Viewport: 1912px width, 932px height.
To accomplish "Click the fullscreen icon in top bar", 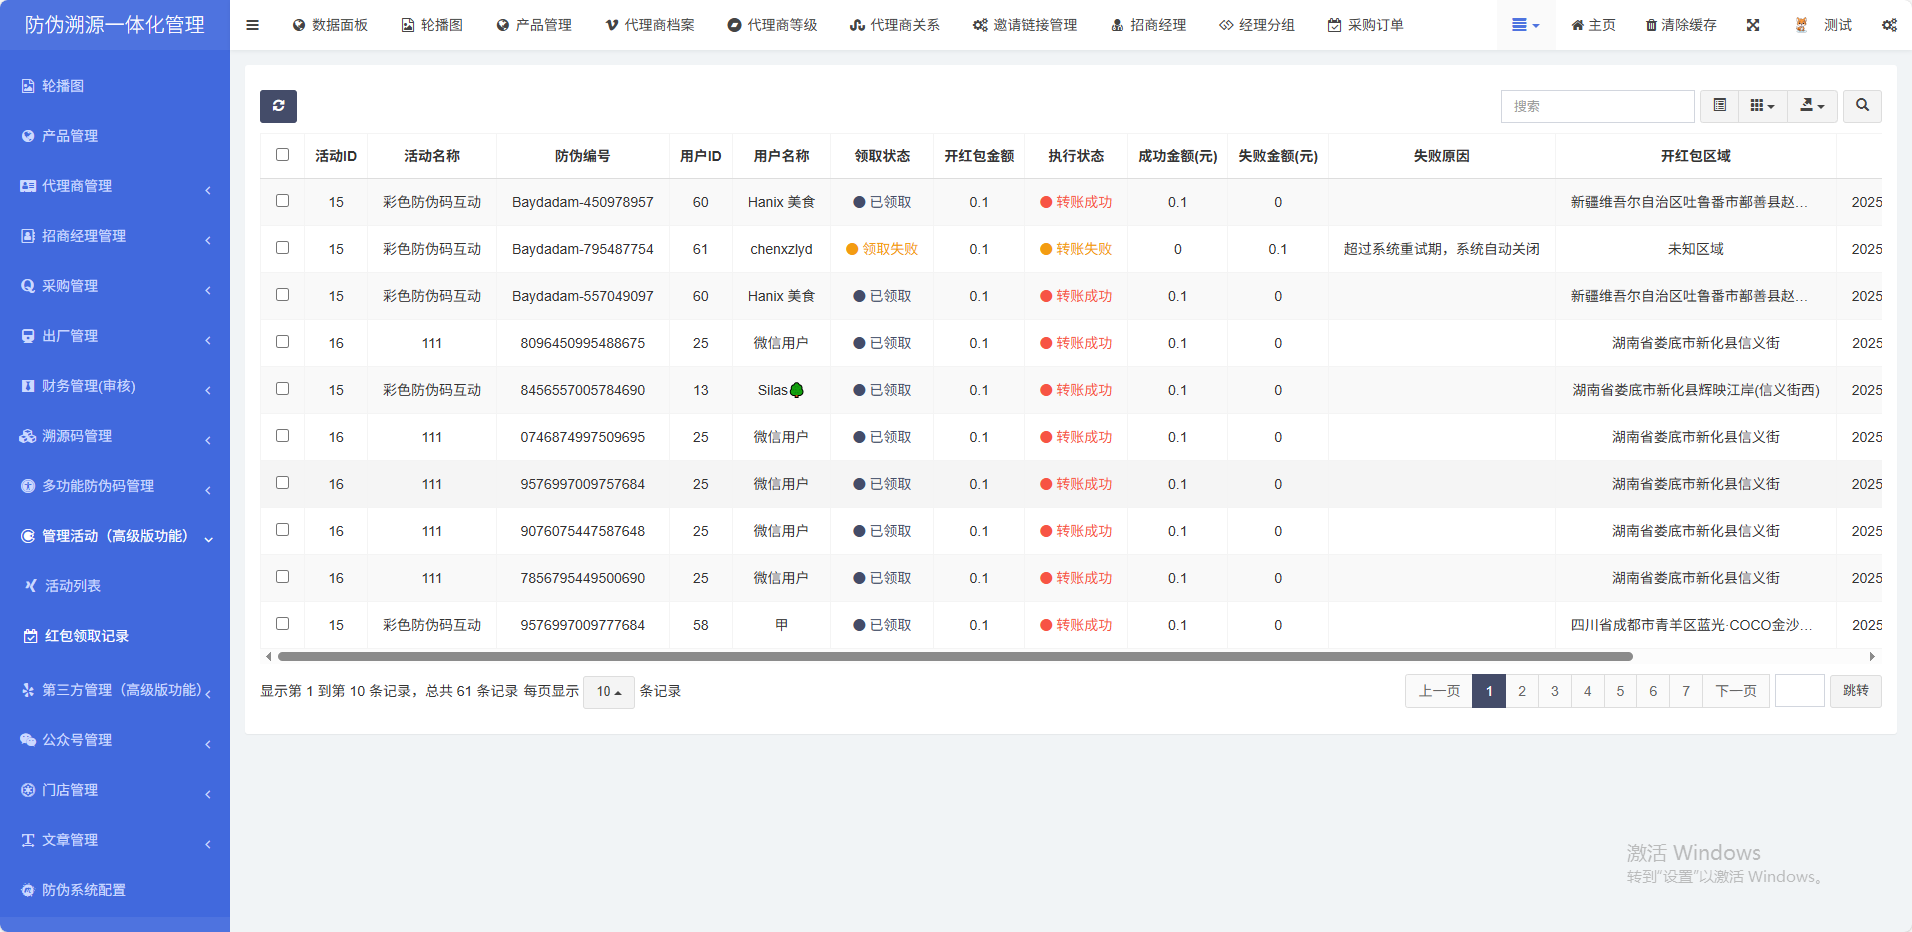I will 1753,25.
